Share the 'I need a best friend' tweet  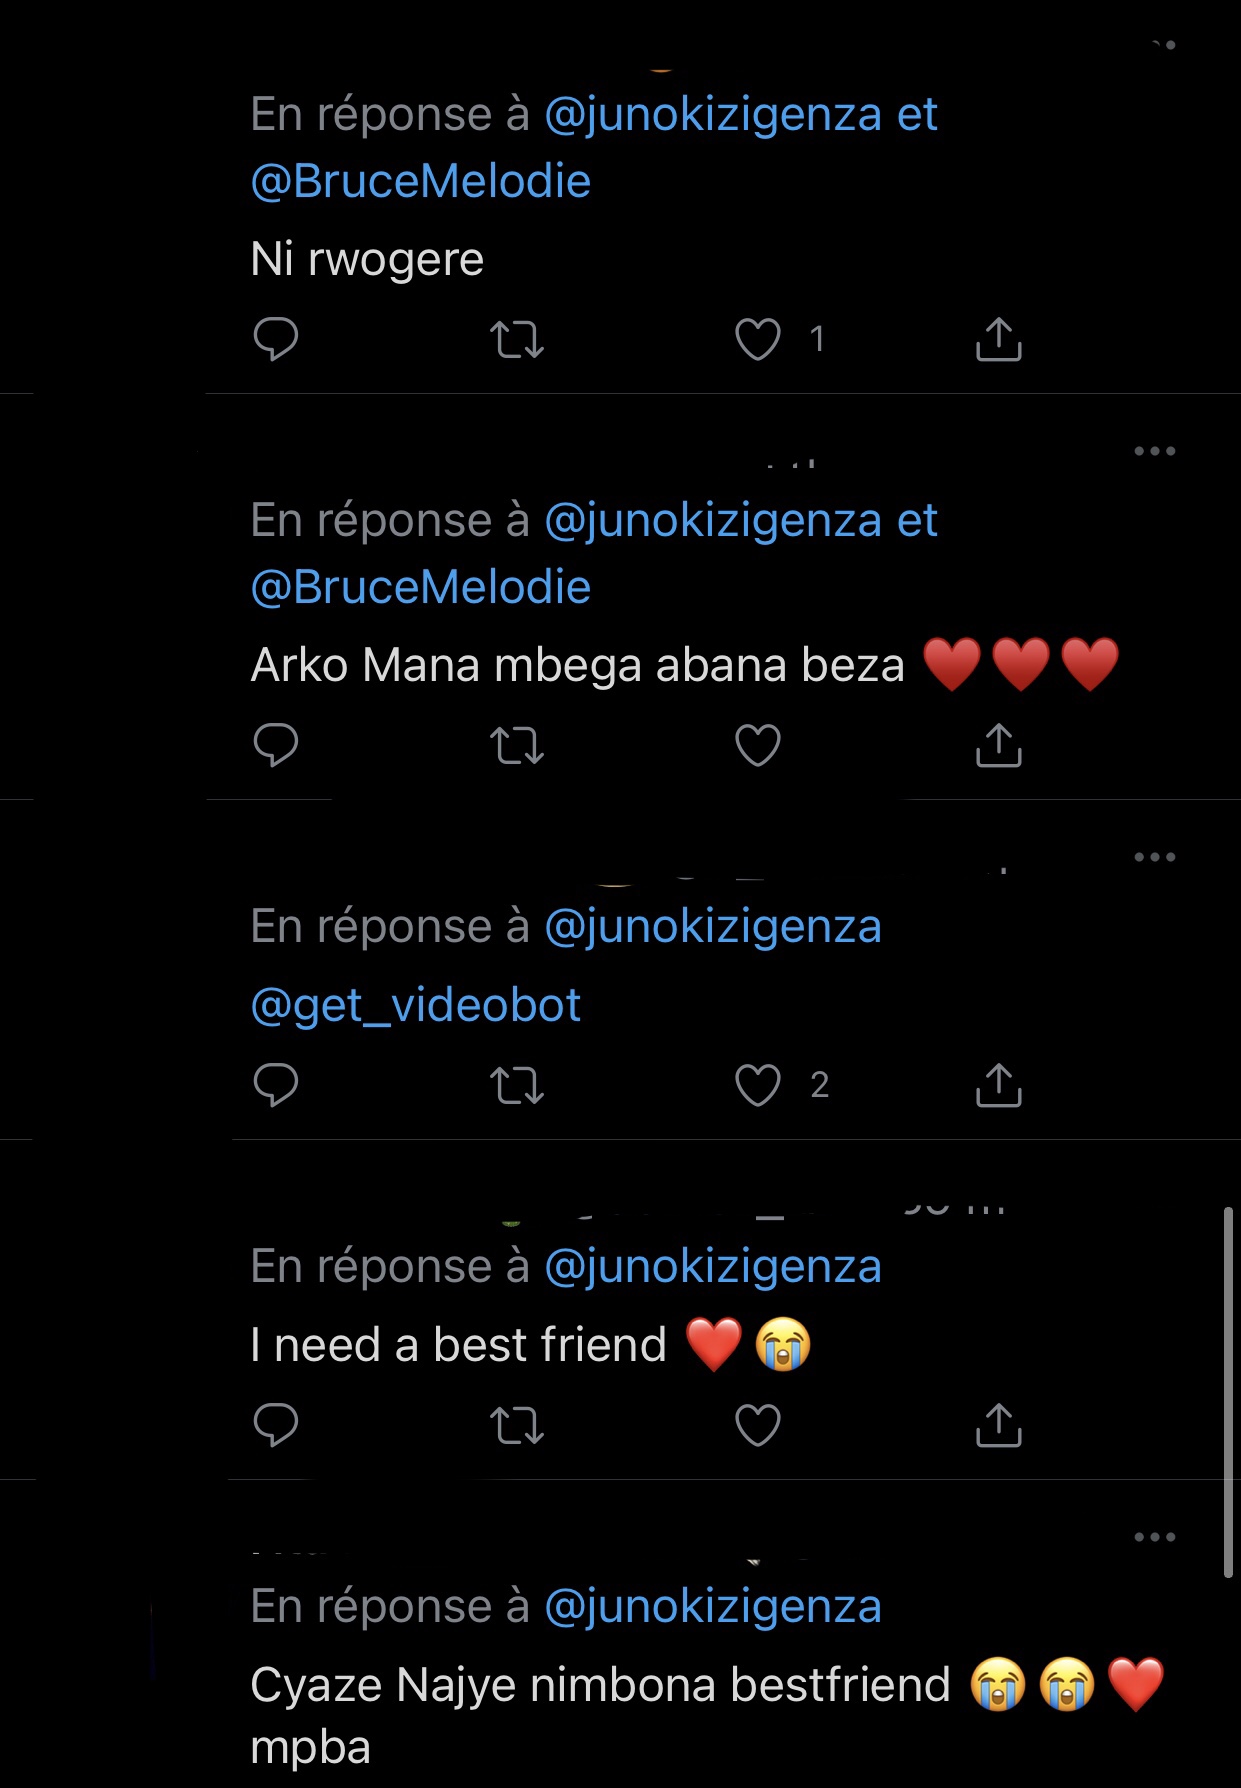tap(998, 1425)
